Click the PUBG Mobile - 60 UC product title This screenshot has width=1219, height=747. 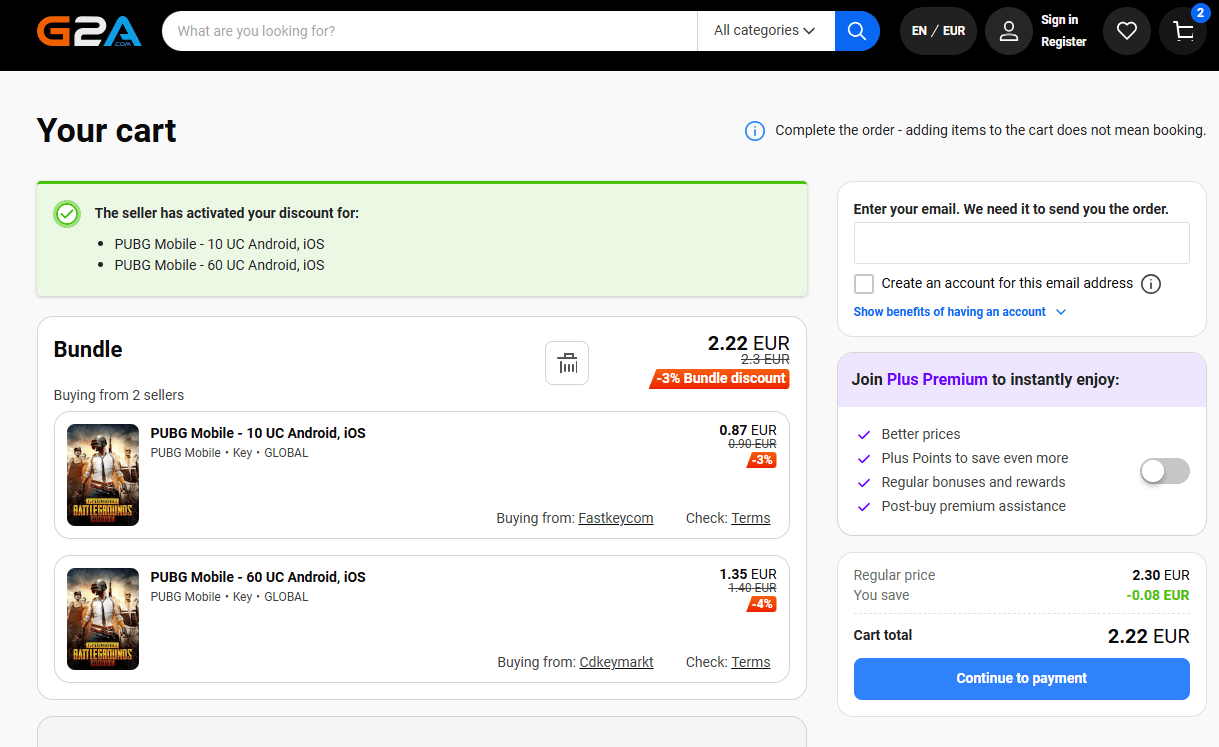258,577
